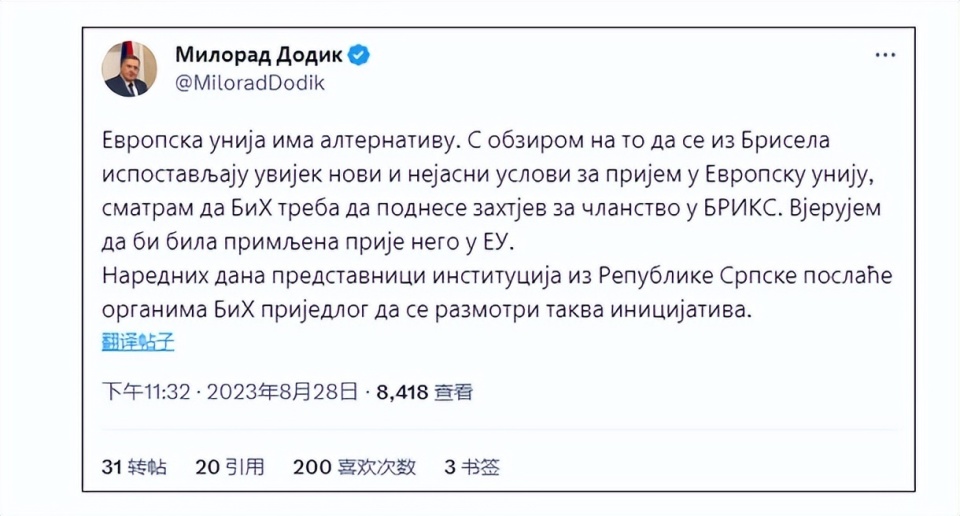The height and width of the screenshot is (516, 960).
Task: Open the 20 引用 quotes list
Action: point(230,466)
